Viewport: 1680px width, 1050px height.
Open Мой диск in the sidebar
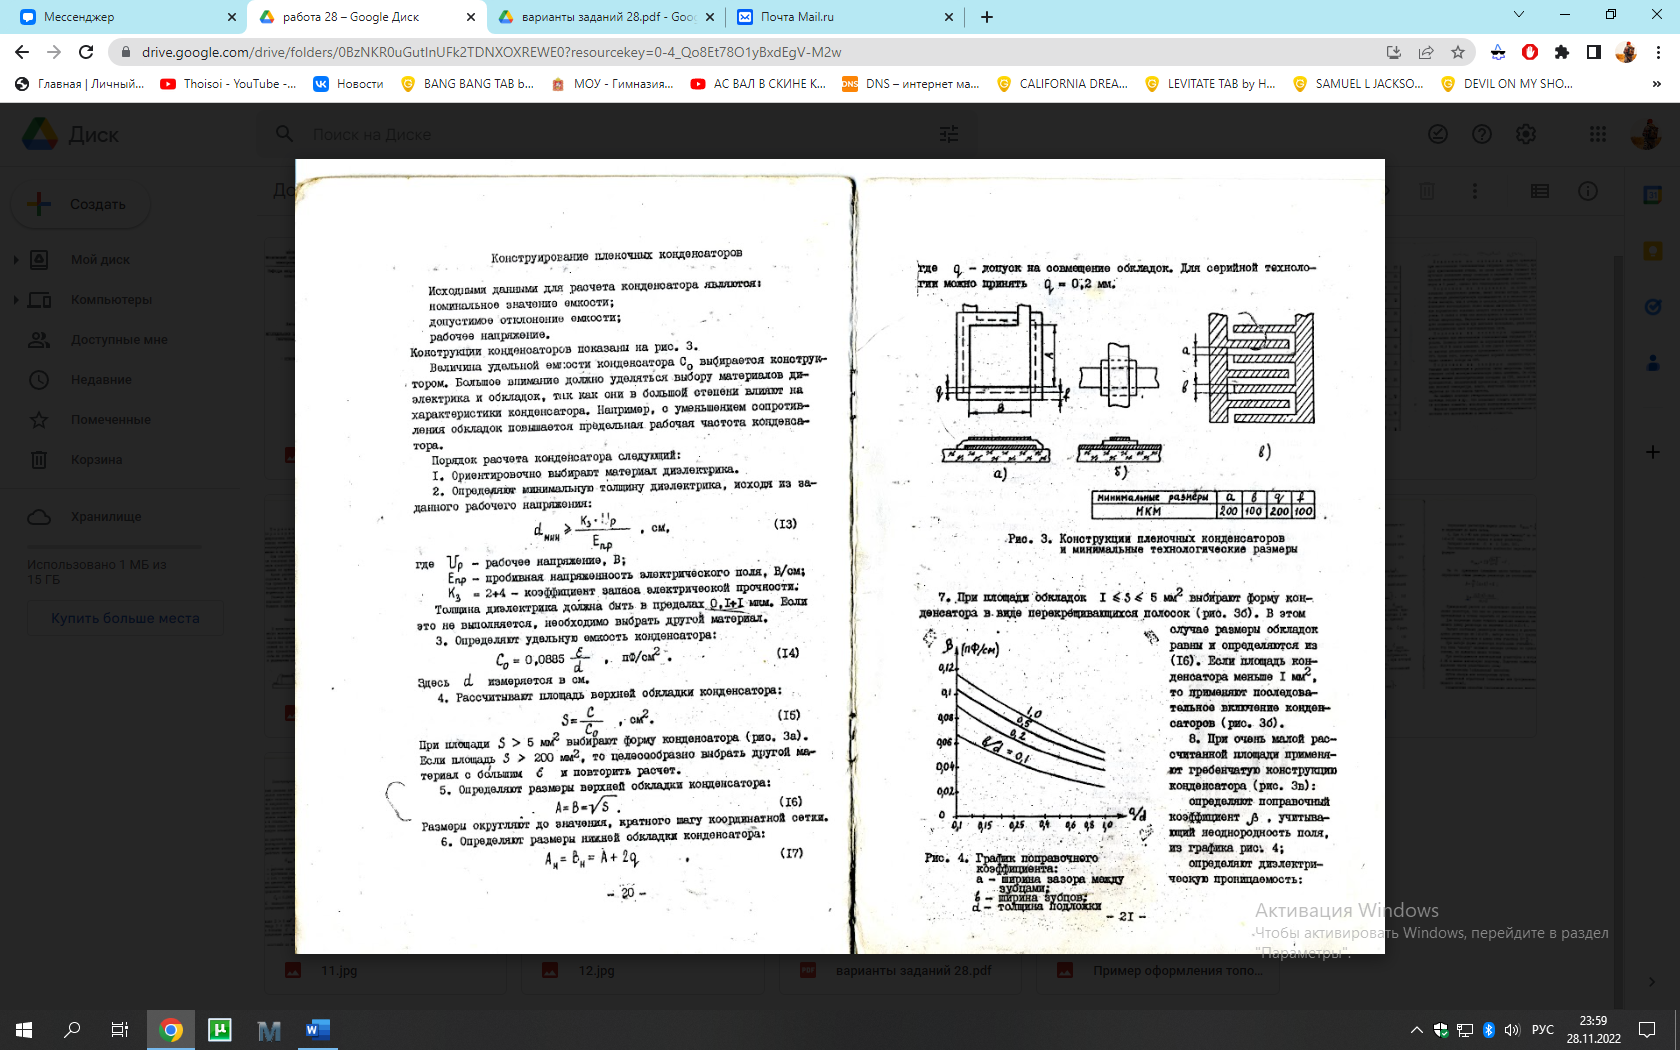coord(100,260)
